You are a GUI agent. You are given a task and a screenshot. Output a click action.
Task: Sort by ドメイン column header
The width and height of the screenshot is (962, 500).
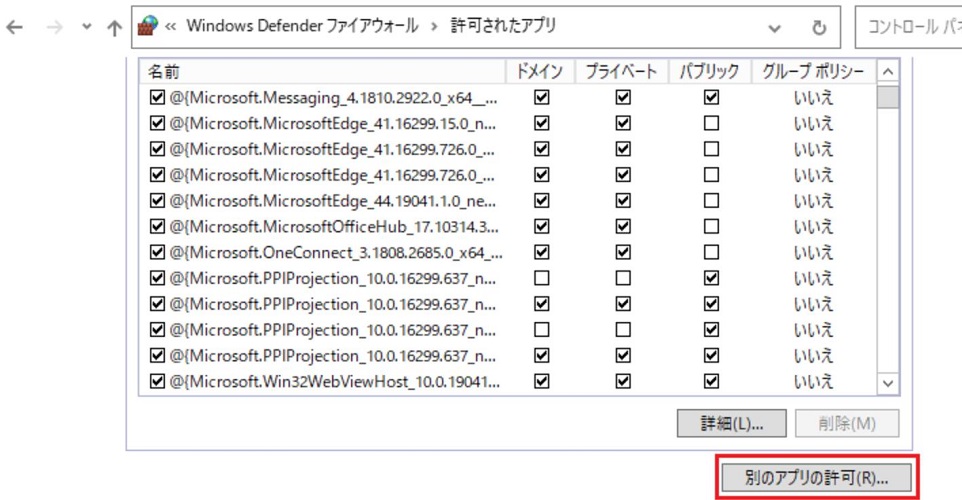[539, 71]
